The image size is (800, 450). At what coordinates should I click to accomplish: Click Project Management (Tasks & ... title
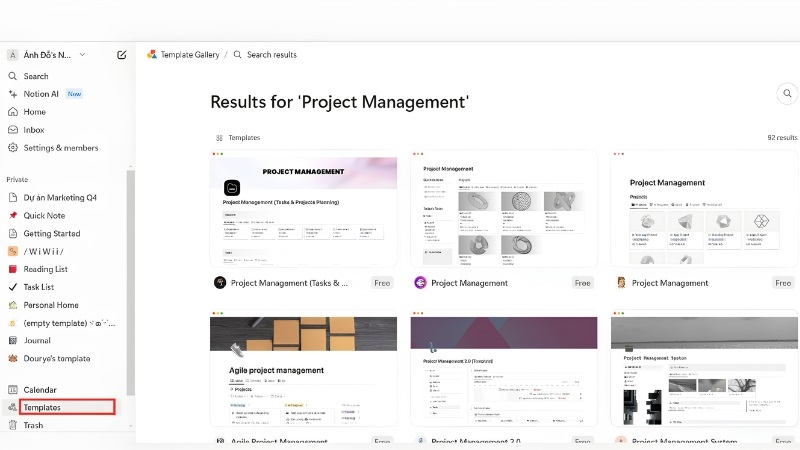coord(289,283)
